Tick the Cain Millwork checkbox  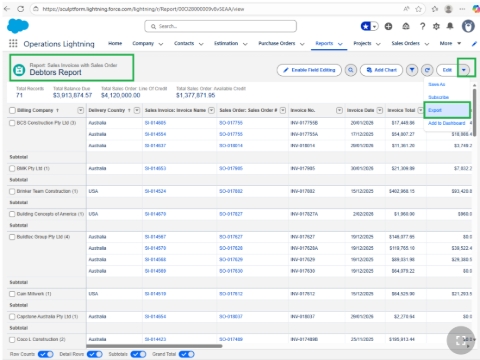[x=12, y=294]
